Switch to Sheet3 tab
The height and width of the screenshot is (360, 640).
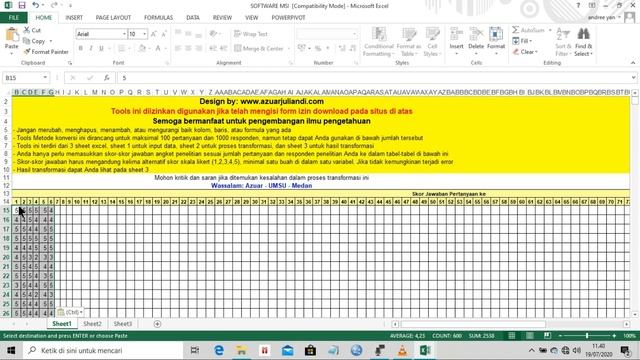(122, 324)
